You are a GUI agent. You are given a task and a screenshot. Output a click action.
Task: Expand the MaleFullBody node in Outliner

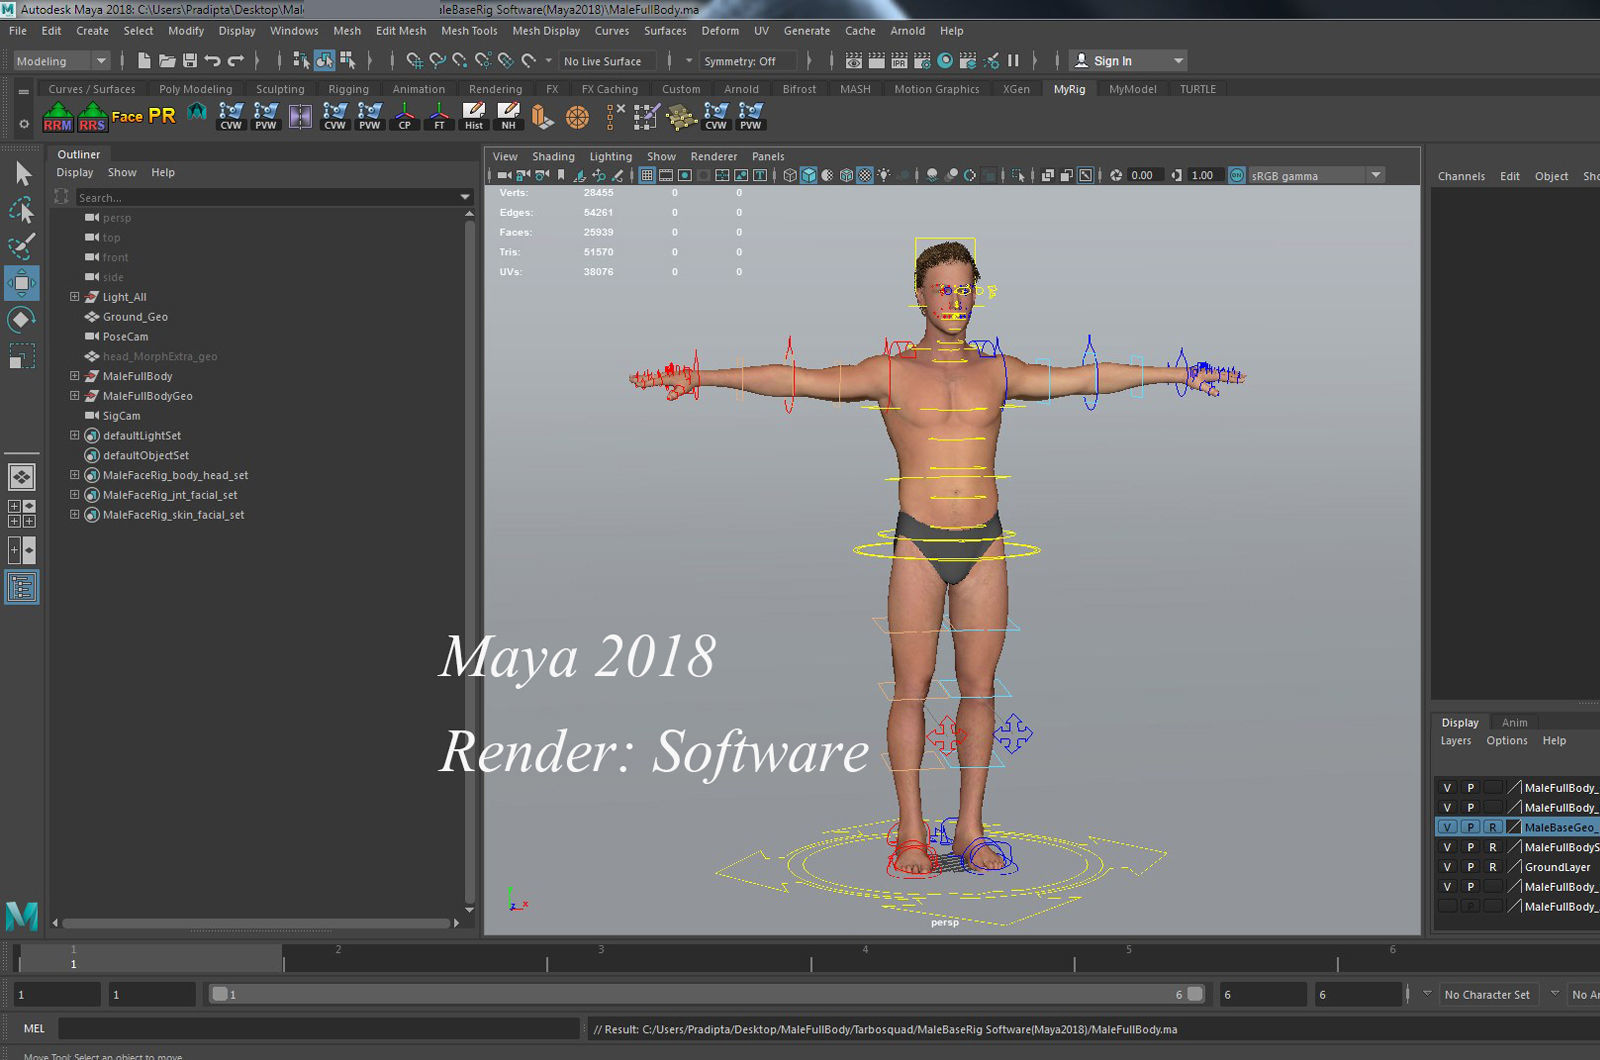coord(74,376)
